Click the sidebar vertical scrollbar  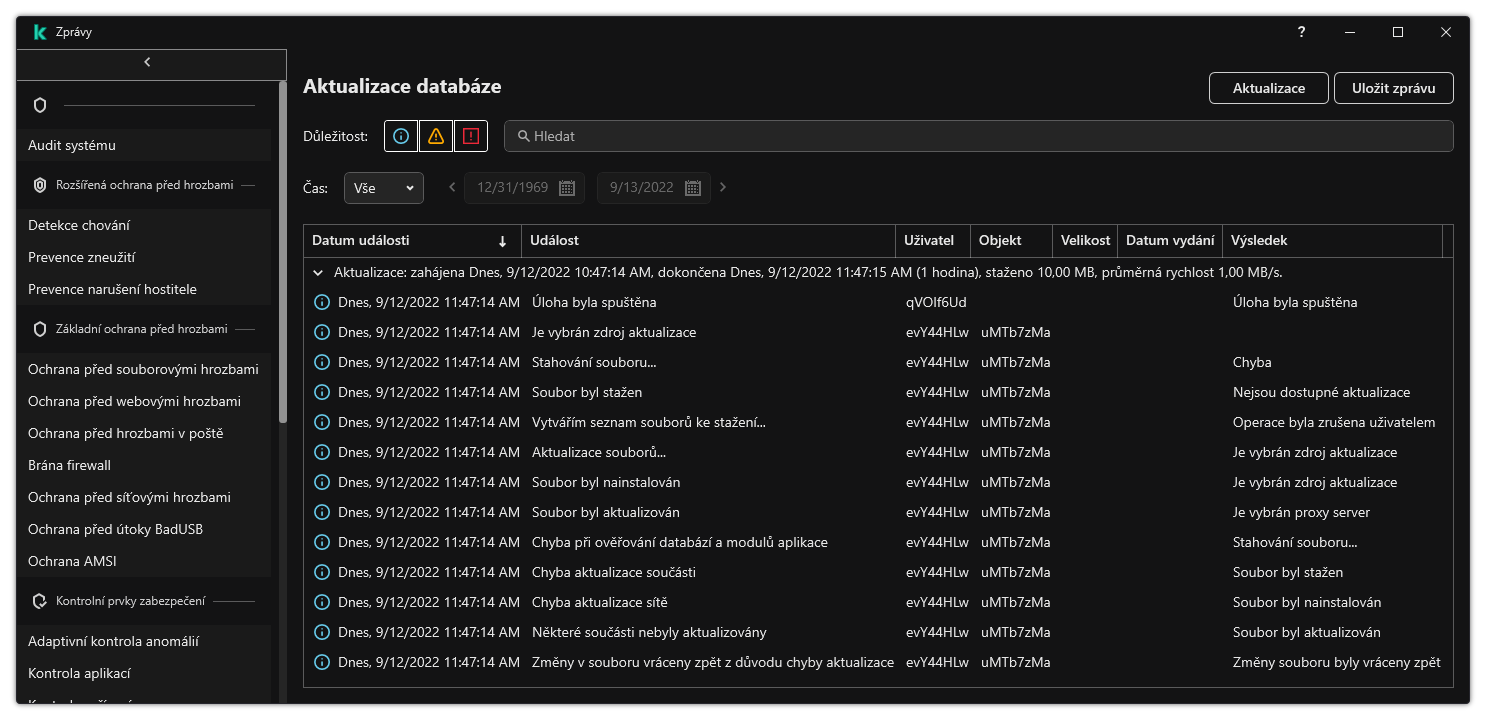point(282,250)
